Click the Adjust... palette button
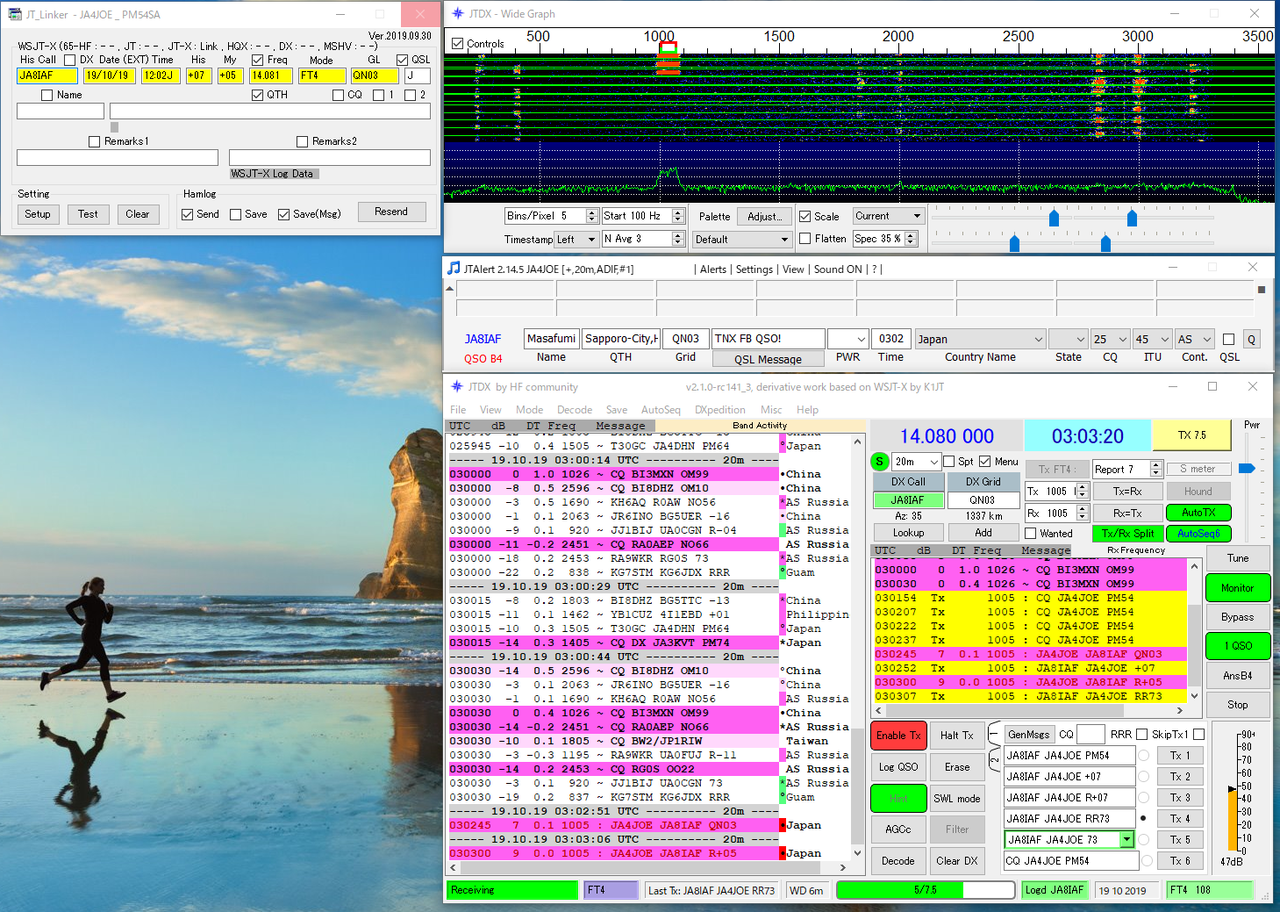The image size is (1280, 912). tap(764, 216)
